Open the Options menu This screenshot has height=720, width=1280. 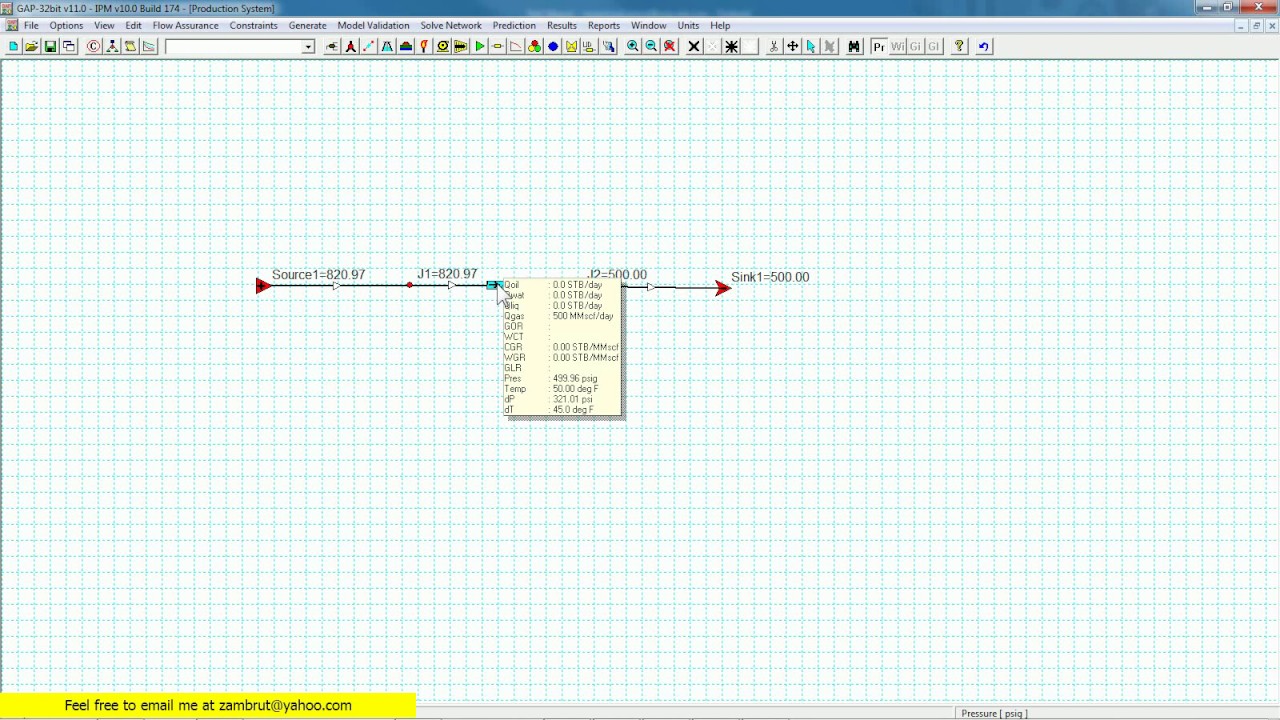coord(66,25)
